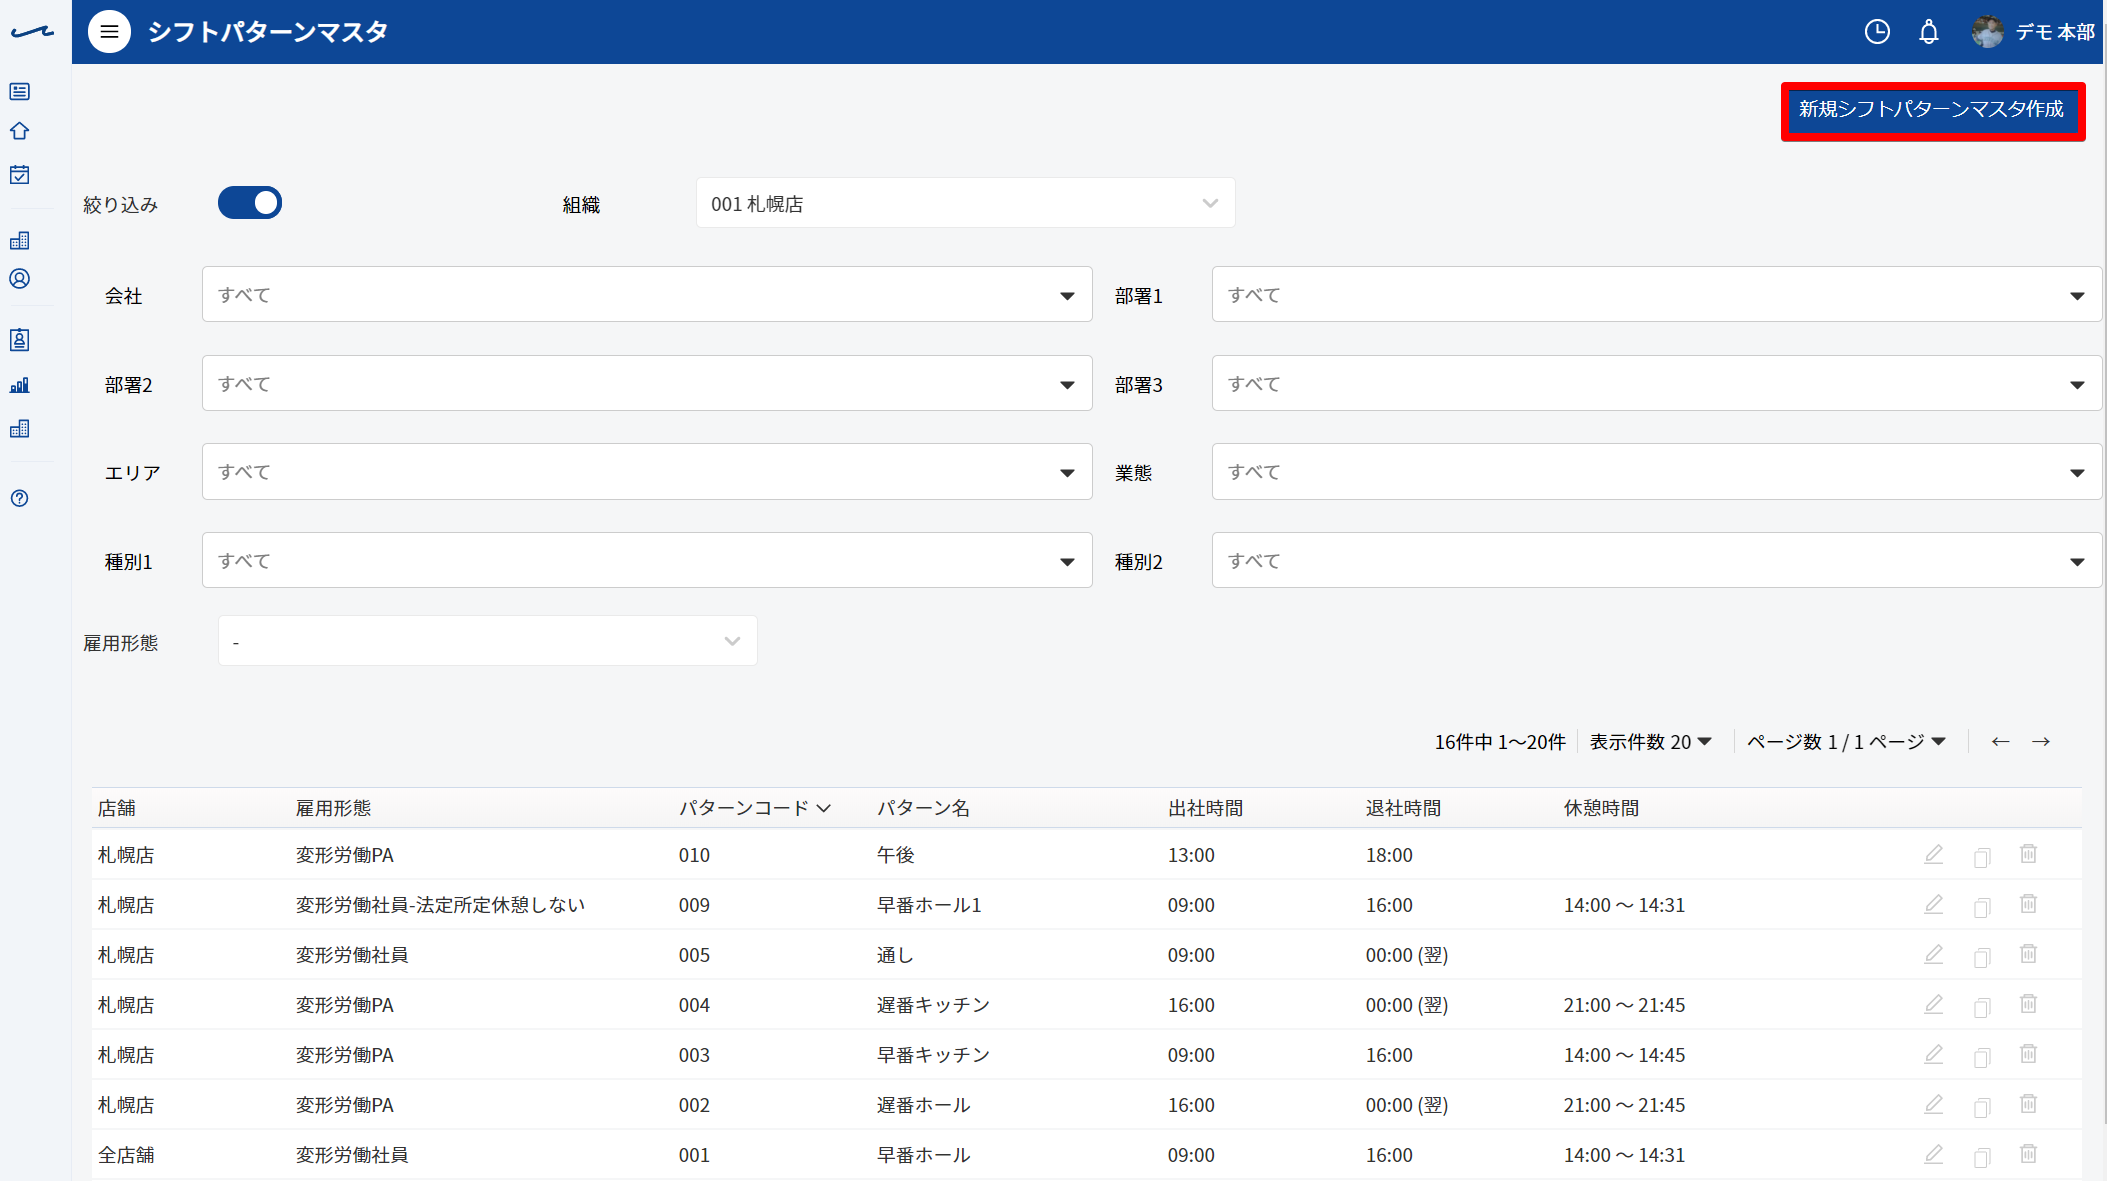Copy pattern 009 早番ホール1 row
The image size is (2107, 1181).
(x=1982, y=907)
